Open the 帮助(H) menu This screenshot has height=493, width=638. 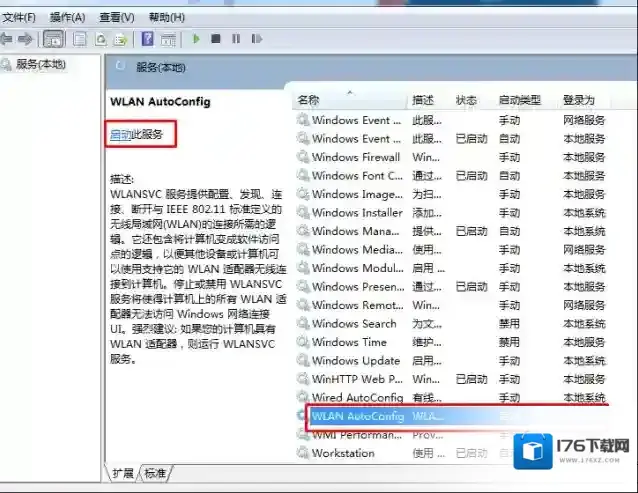click(167, 17)
